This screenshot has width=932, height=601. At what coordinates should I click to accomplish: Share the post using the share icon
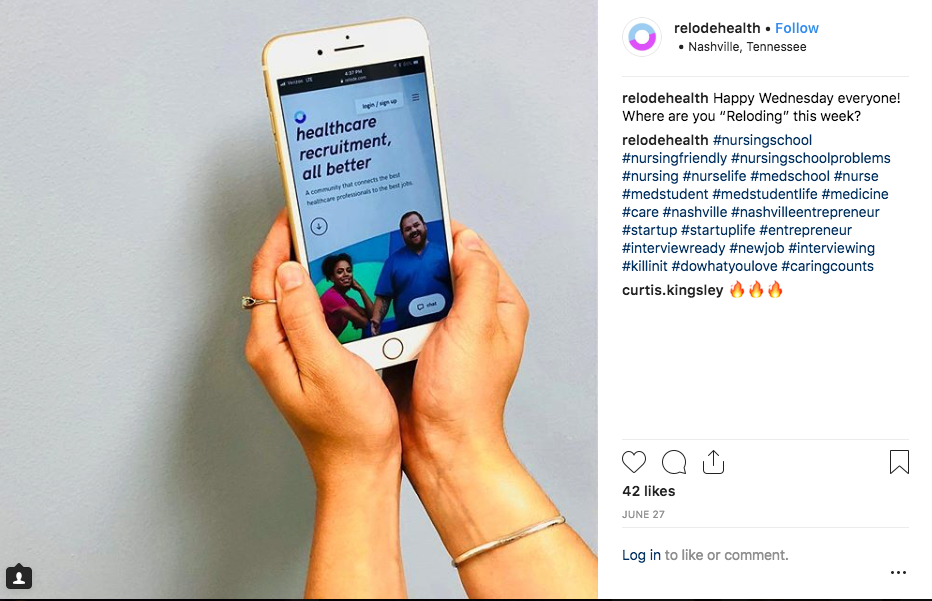pyautogui.click(x=713, y=462)
